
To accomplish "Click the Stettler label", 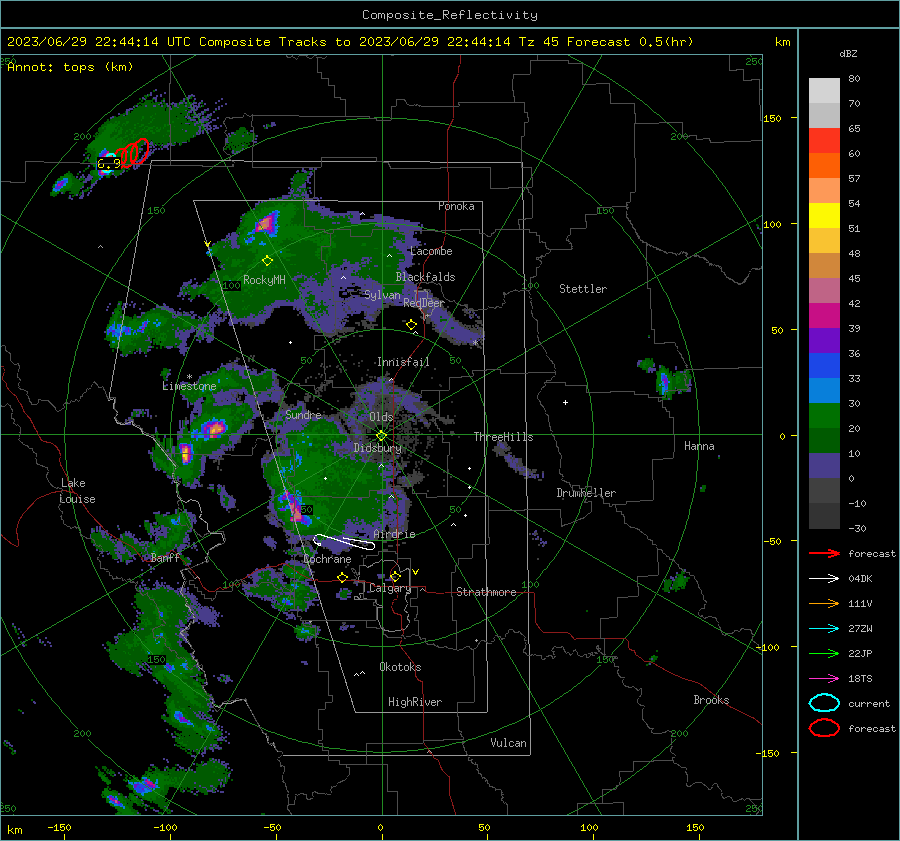I will (x=583, y=289).
